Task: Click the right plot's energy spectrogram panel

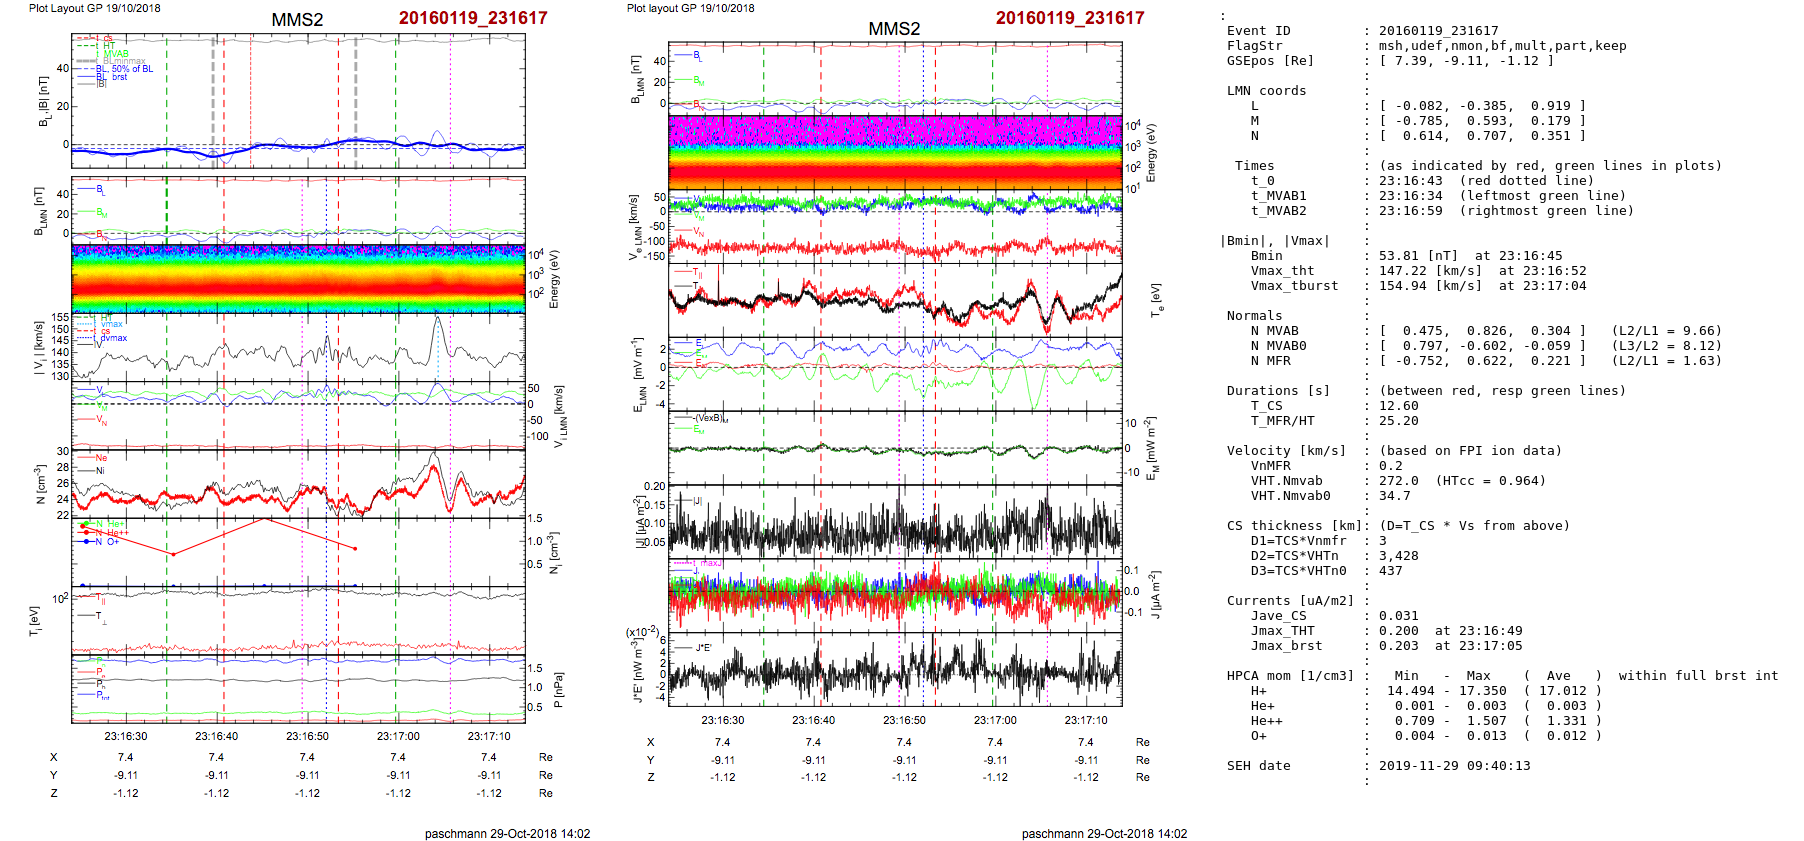Action: (x=895, y=152)
